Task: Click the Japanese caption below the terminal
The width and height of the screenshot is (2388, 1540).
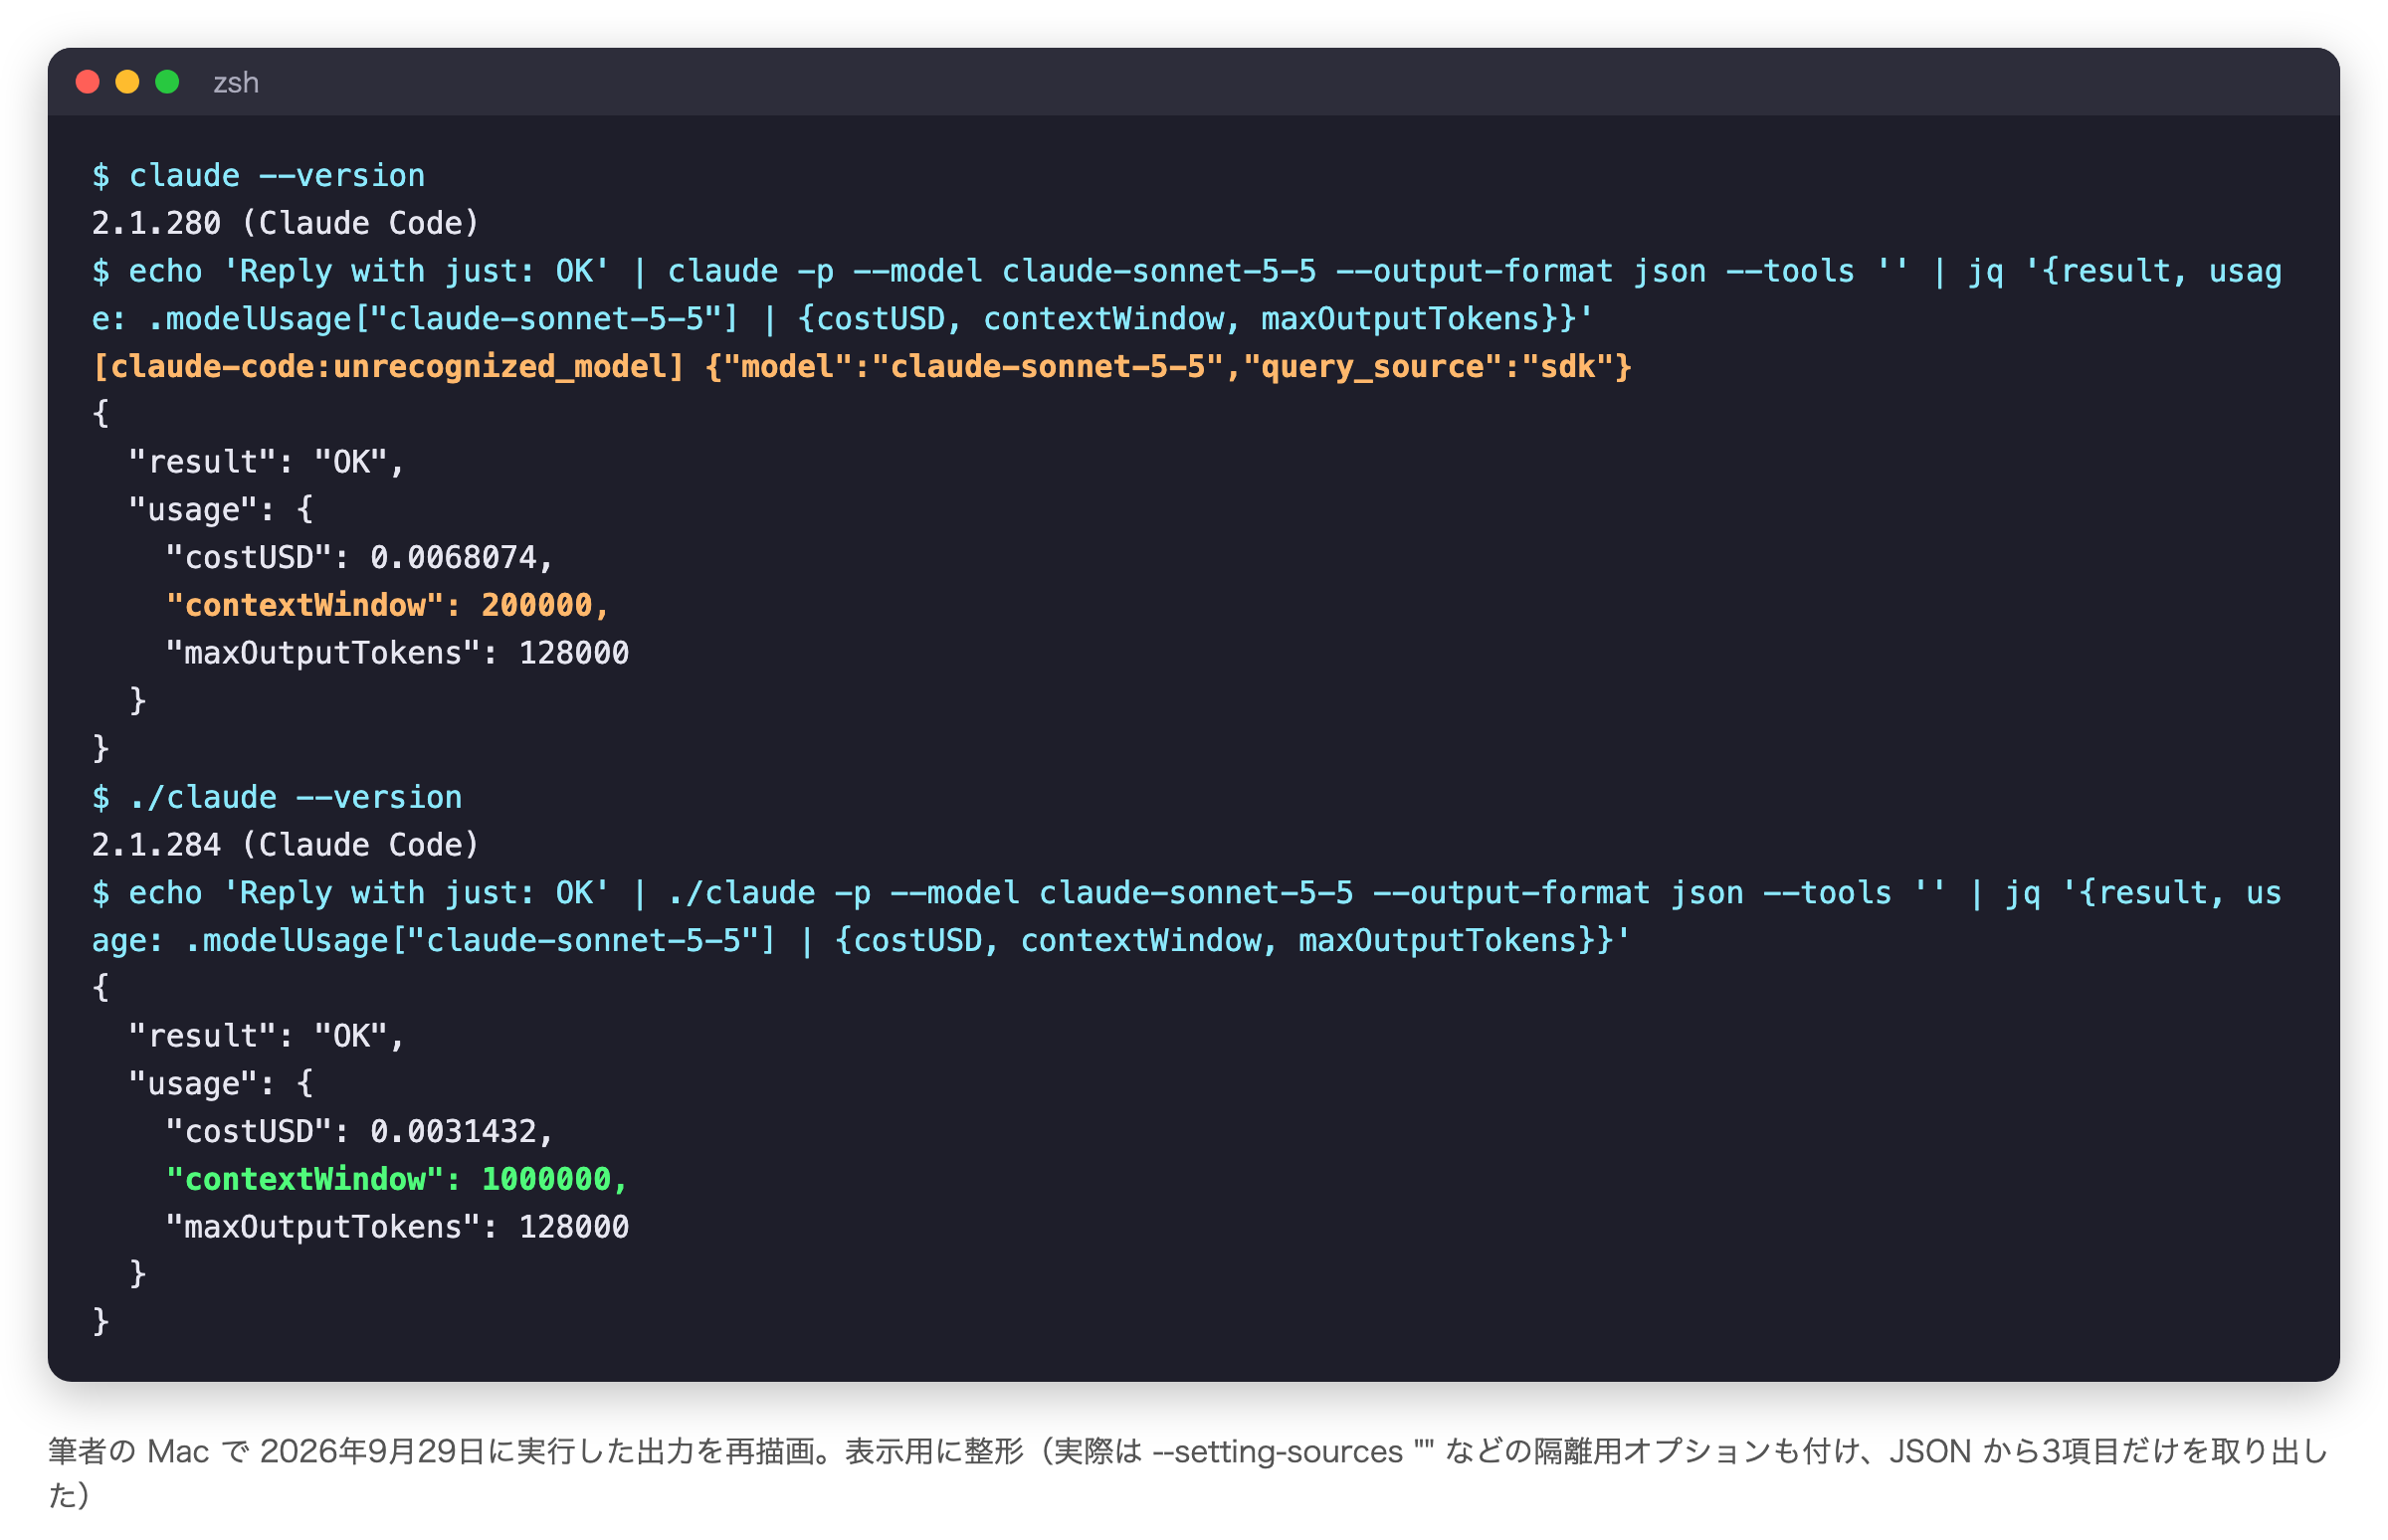Action: pos(1188,1472)
